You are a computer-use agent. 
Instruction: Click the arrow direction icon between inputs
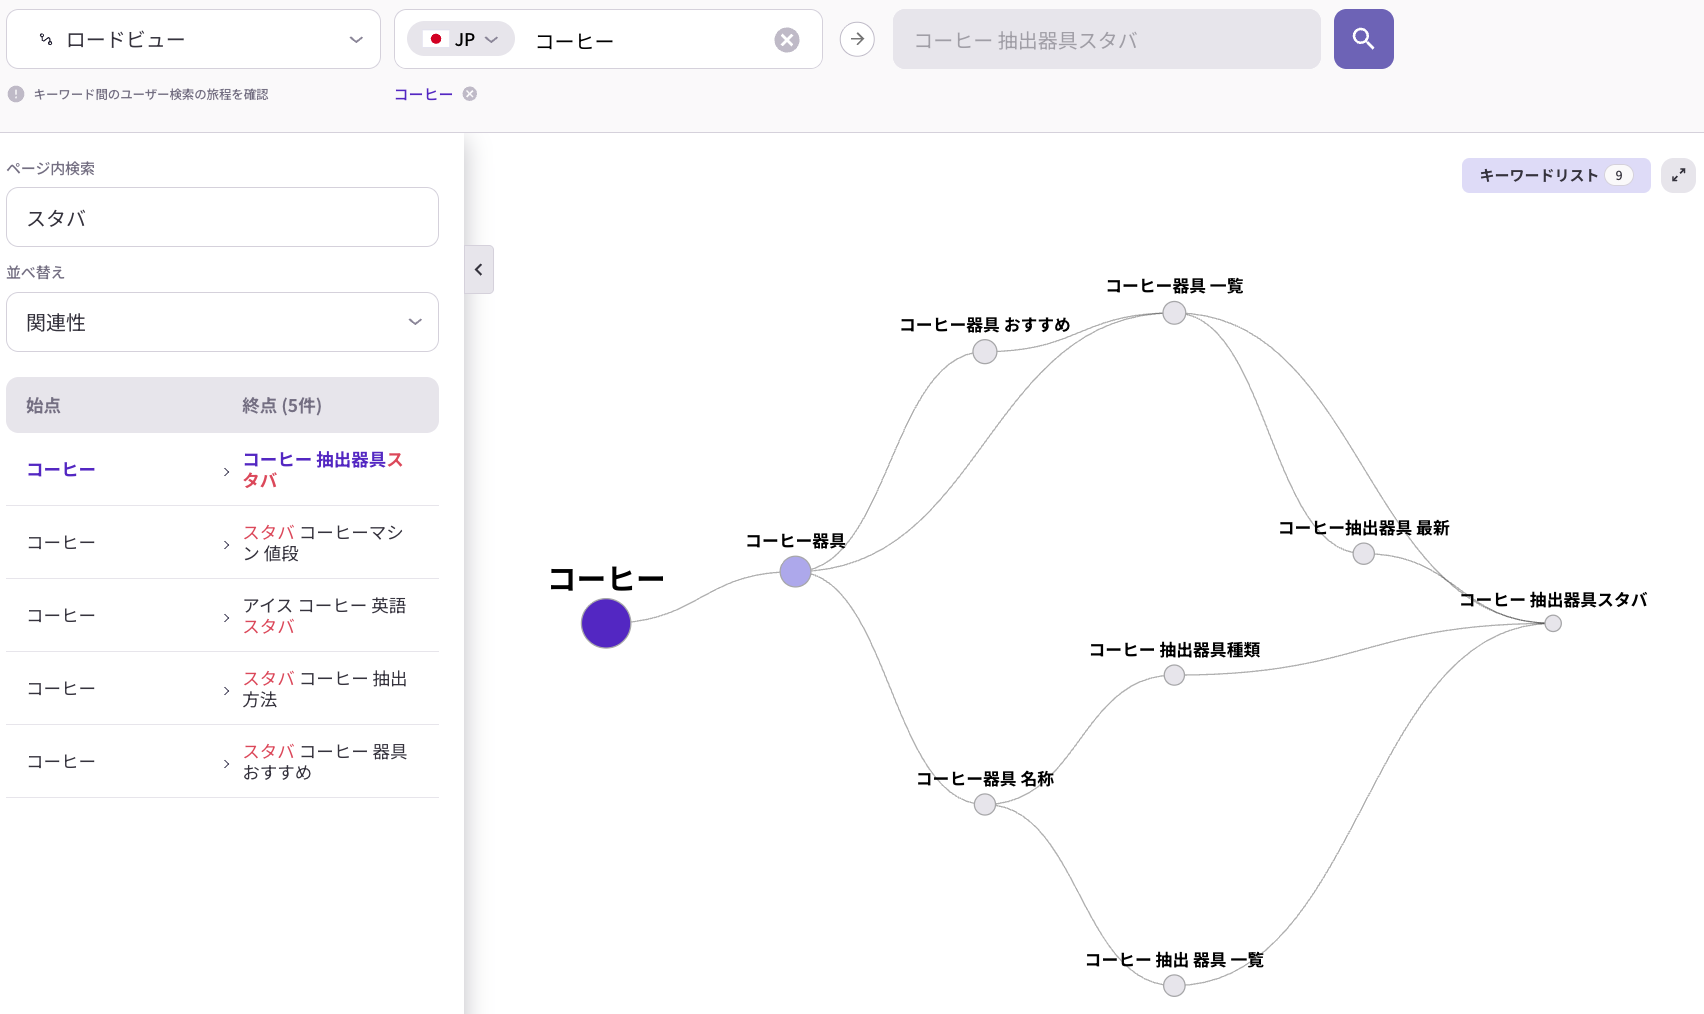point(857,39)
